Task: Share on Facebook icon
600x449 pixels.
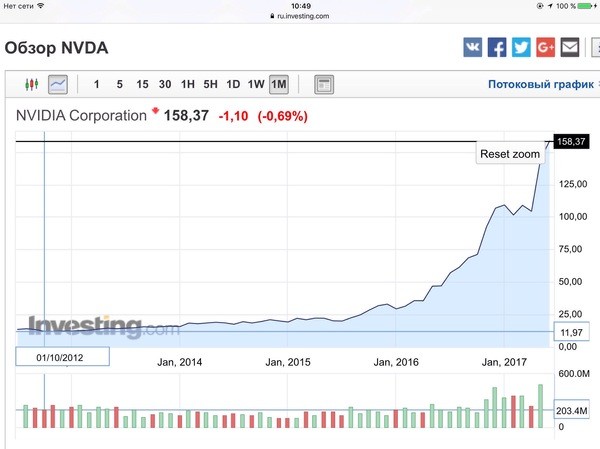Action: [x=497, y=47]
